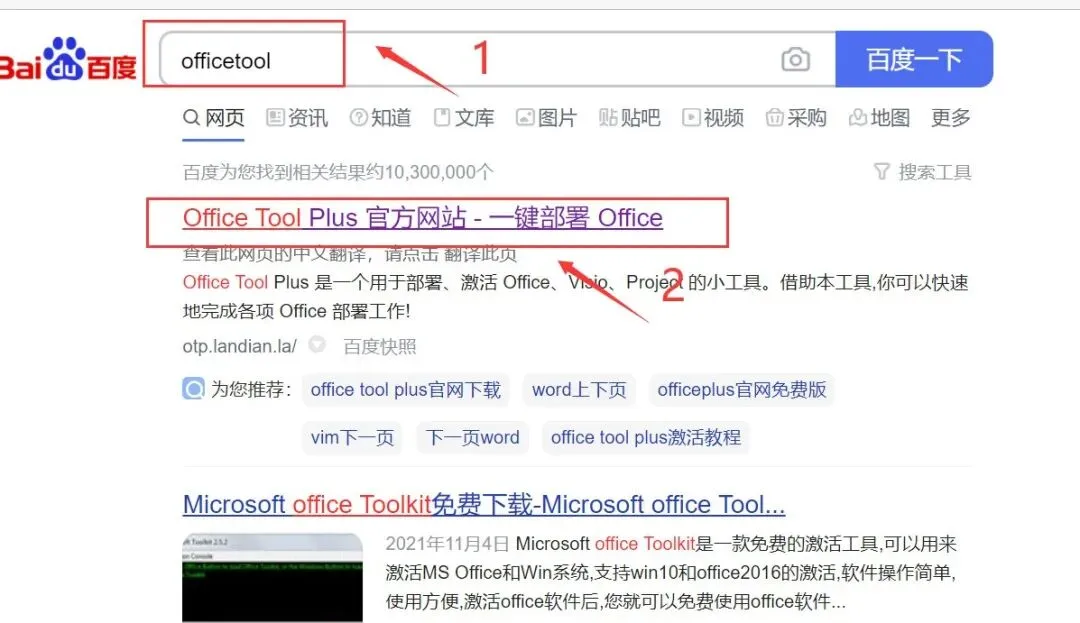1080x623 pixels.
Task: Open camera image search icon
Action: 796,59
